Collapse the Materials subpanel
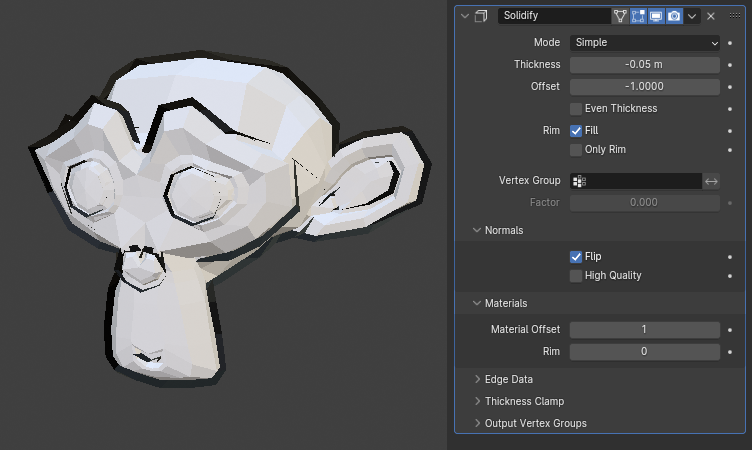752x450 pixels. 477,303
